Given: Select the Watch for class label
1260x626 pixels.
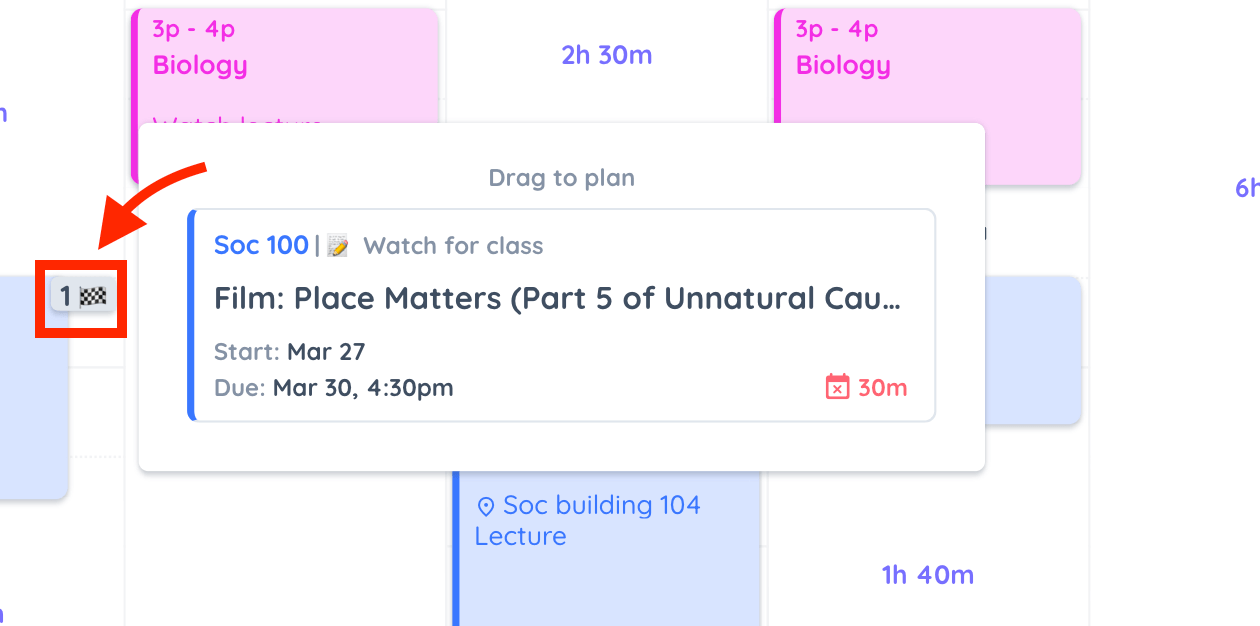Looking at the screenshot, I should [x=453, y=246].
